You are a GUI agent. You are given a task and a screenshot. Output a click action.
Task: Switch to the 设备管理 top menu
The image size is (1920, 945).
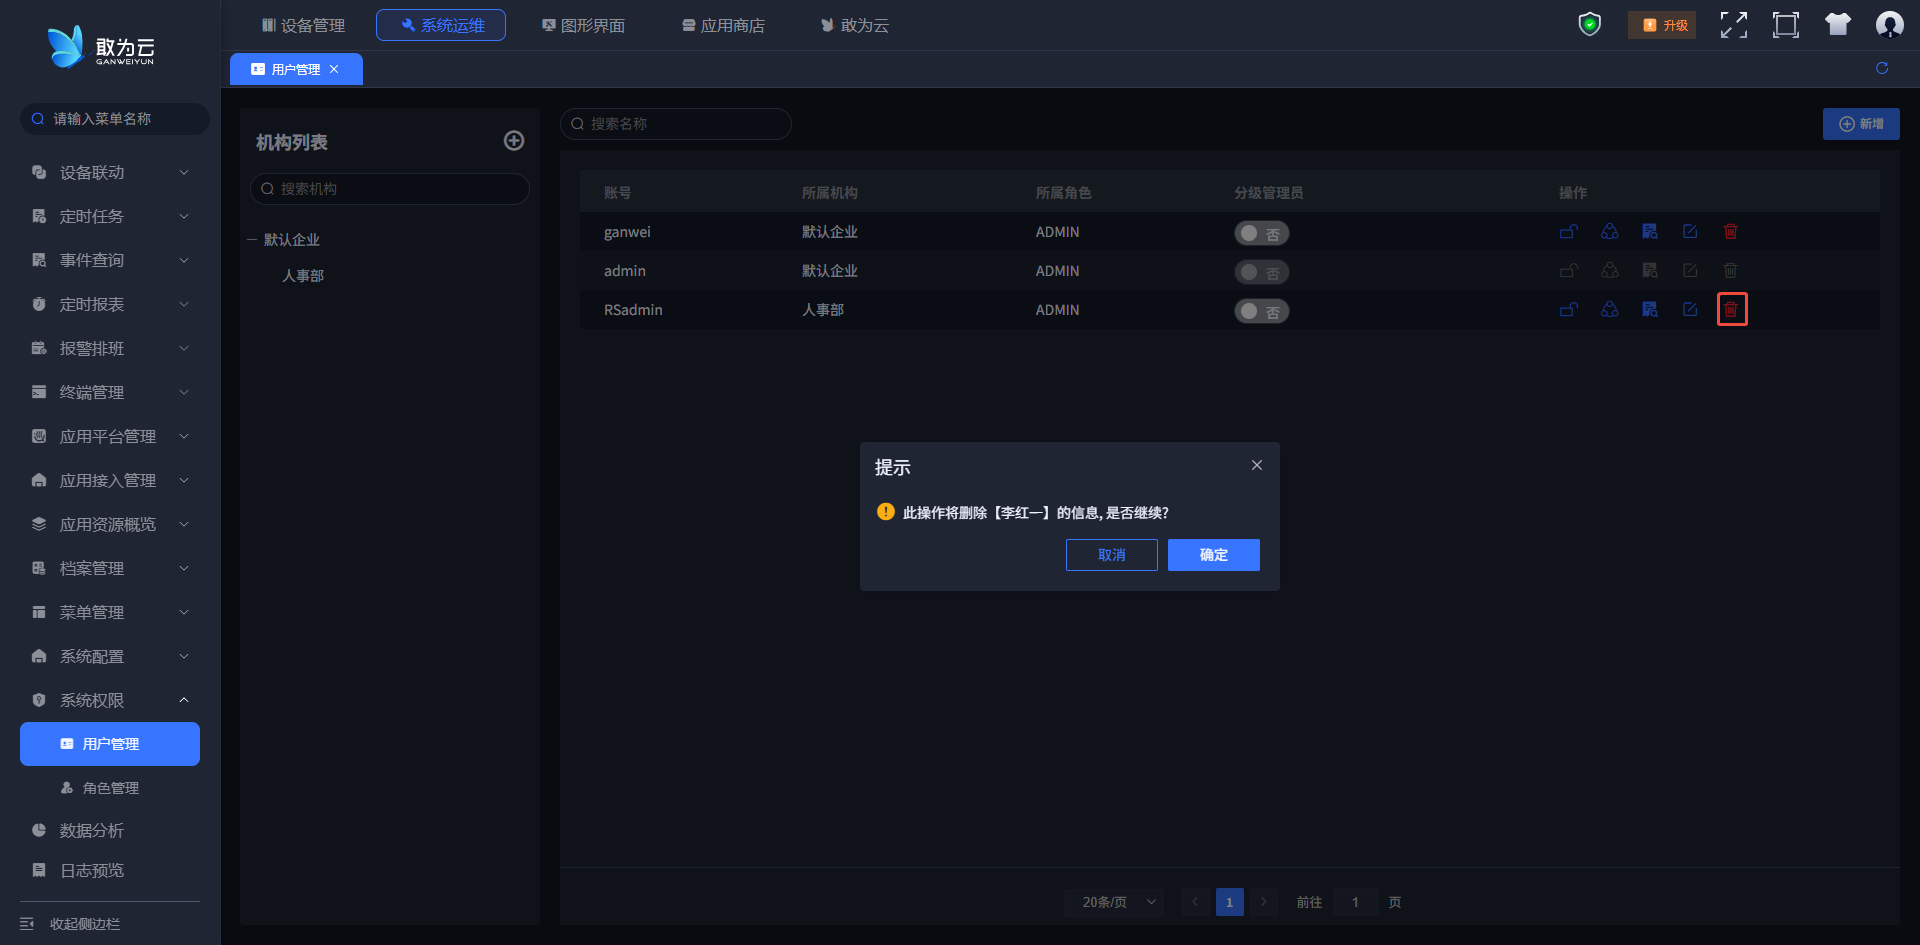[303, 25]
